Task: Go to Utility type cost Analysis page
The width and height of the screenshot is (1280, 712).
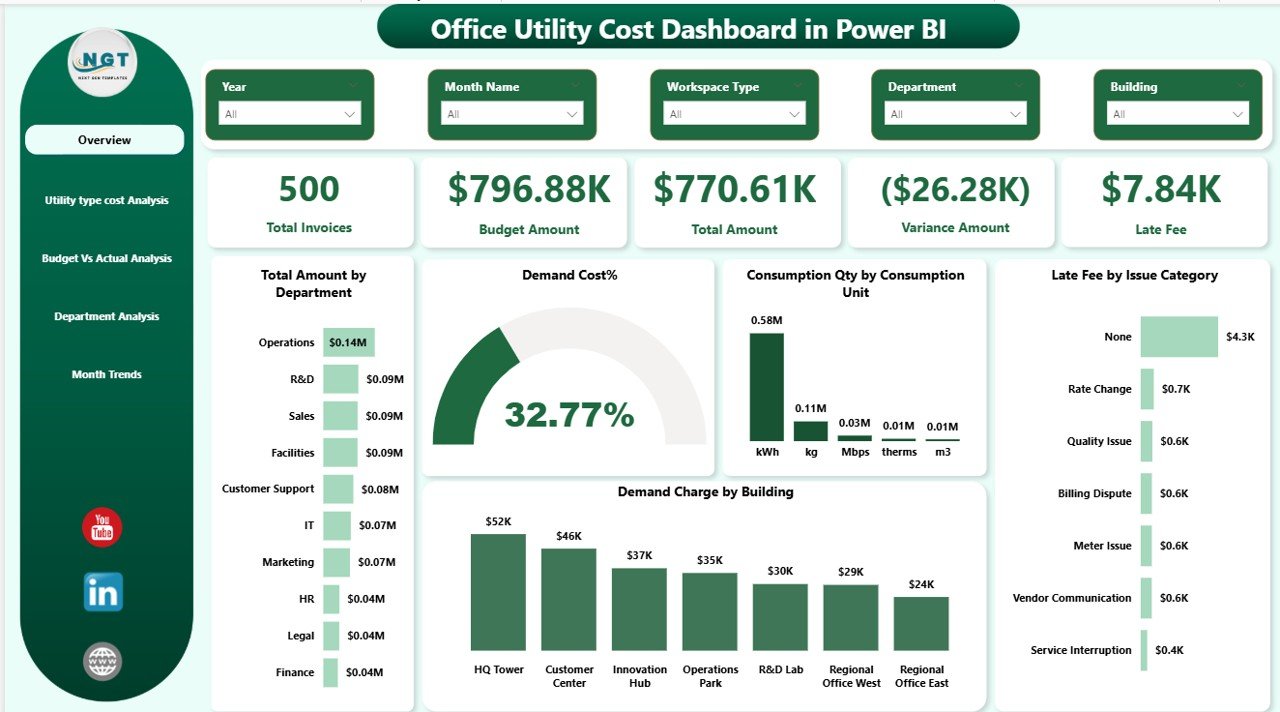Action: (106, 200)
